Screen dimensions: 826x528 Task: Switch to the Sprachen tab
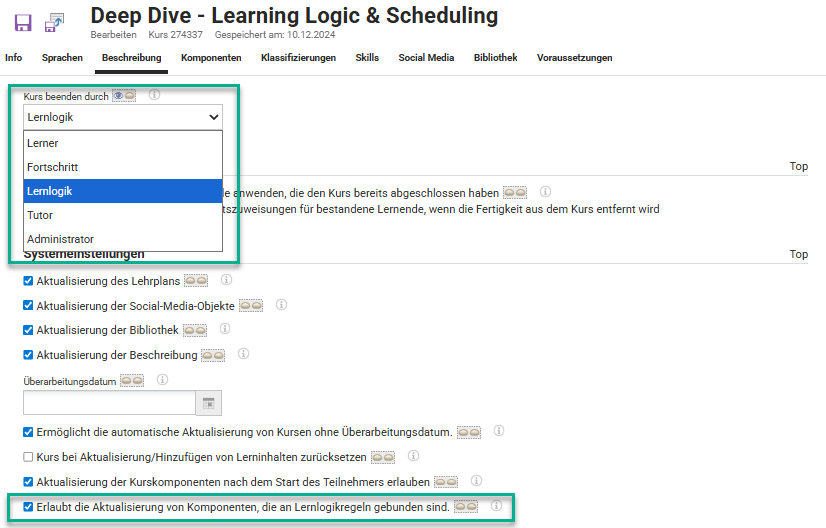click(62, 57)
